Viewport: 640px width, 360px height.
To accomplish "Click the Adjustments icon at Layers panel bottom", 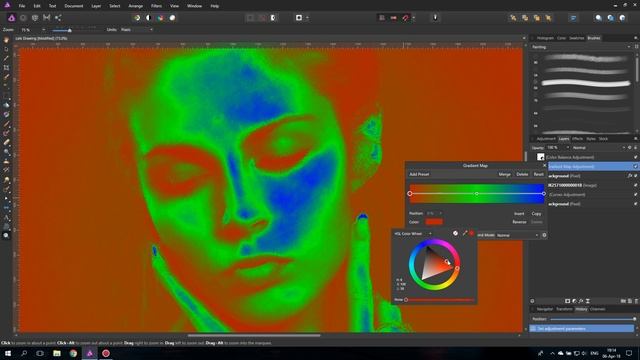I will click(574, 301).
